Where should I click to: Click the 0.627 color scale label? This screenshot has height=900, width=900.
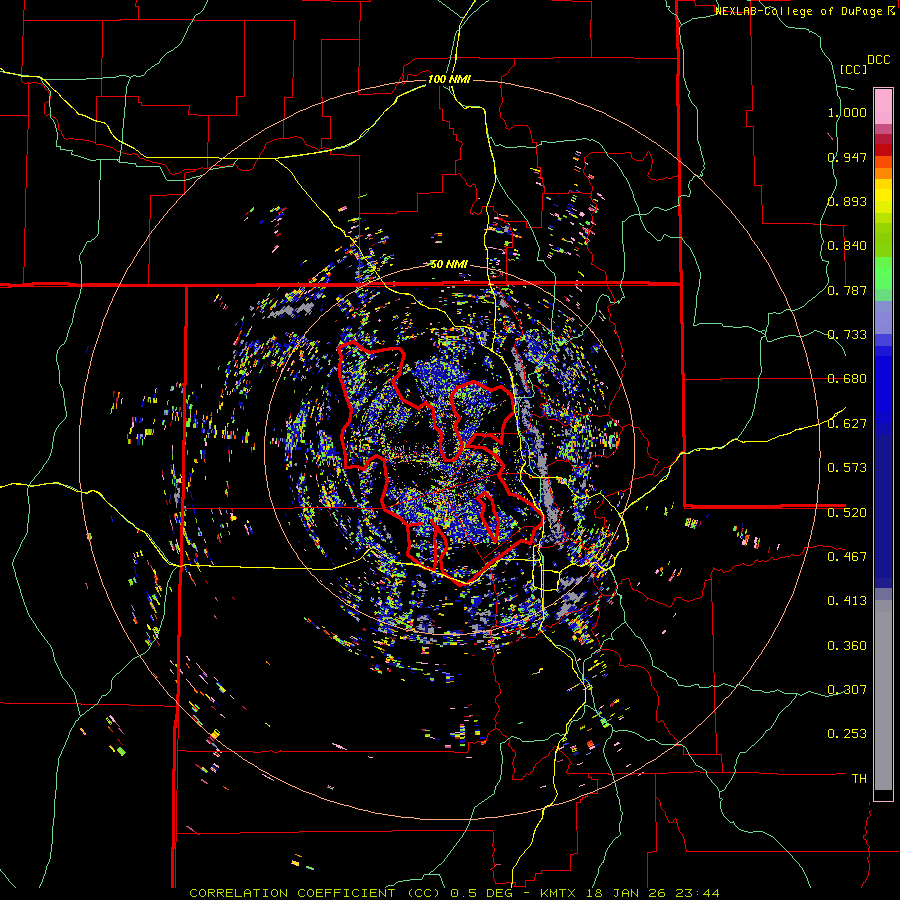[847, 424]
